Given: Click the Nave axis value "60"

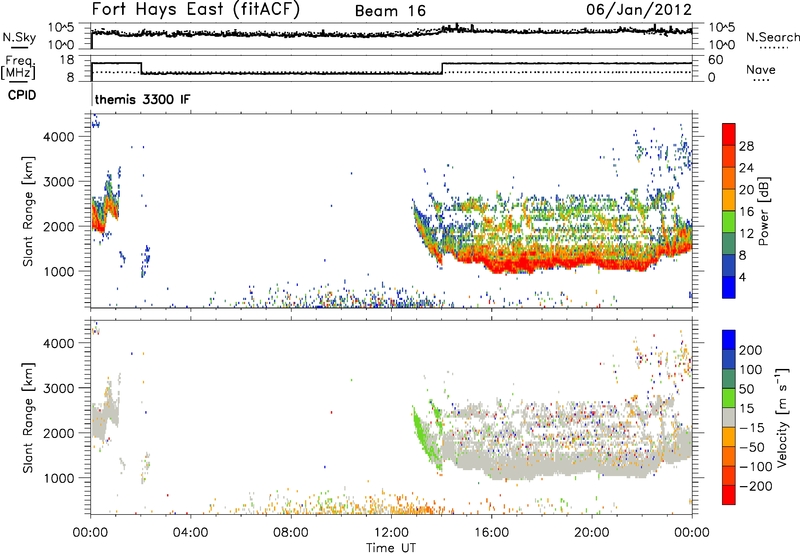Looking at the screenshot, I should click(x=715, y=60).
